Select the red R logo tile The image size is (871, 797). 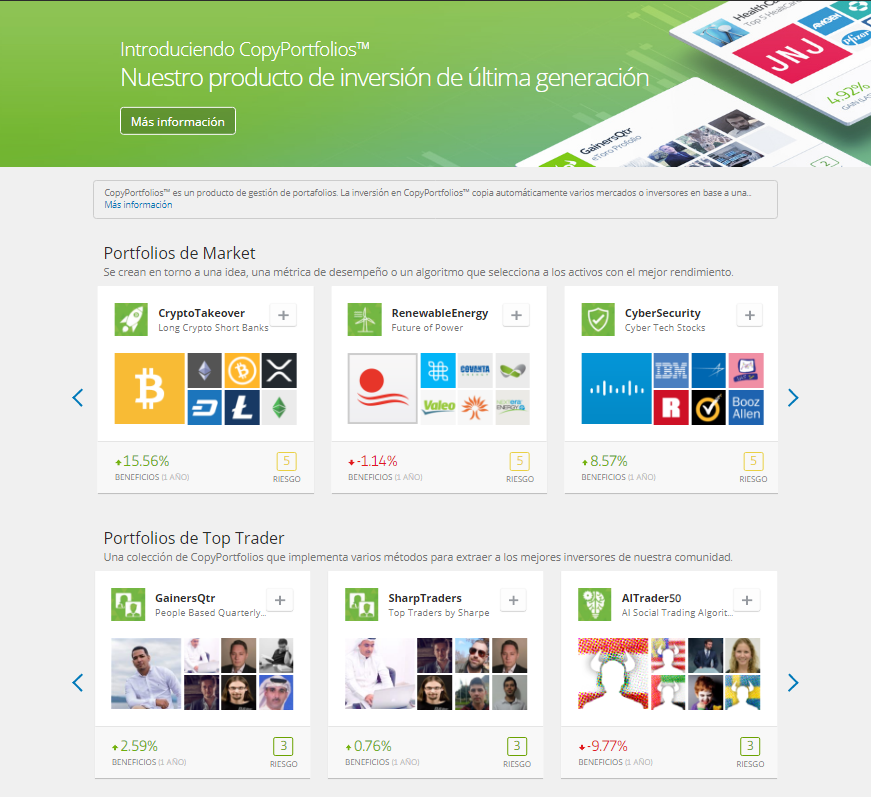(x=671, y=408)
